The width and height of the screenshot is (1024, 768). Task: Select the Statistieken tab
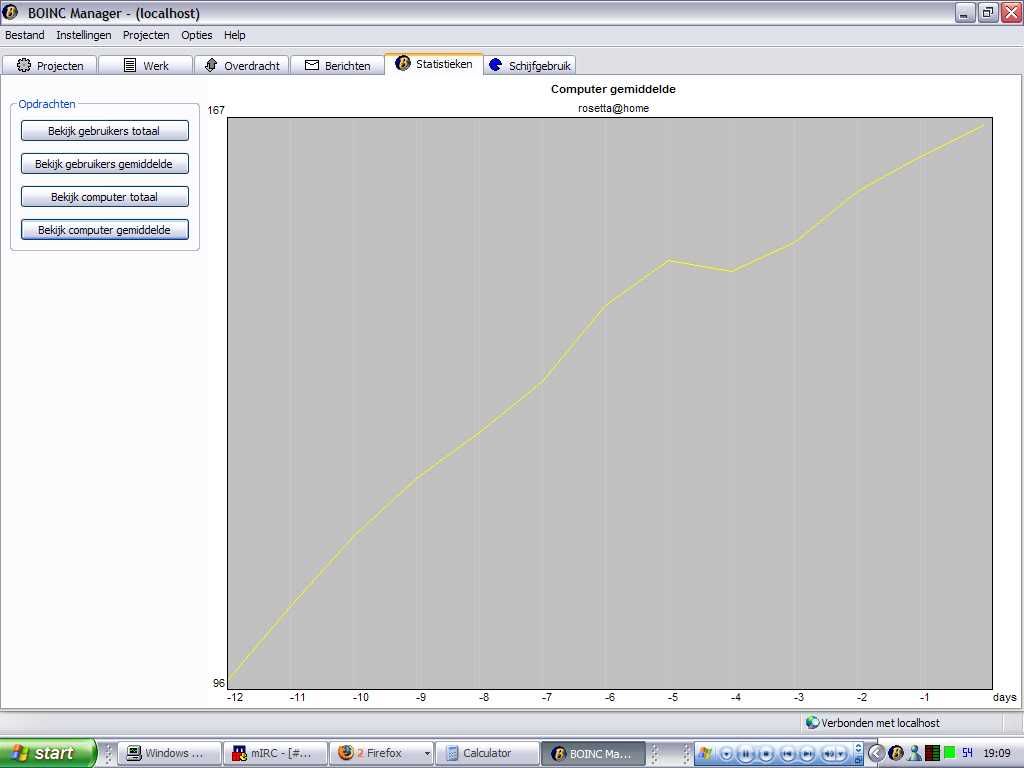[x=434, y=64]
